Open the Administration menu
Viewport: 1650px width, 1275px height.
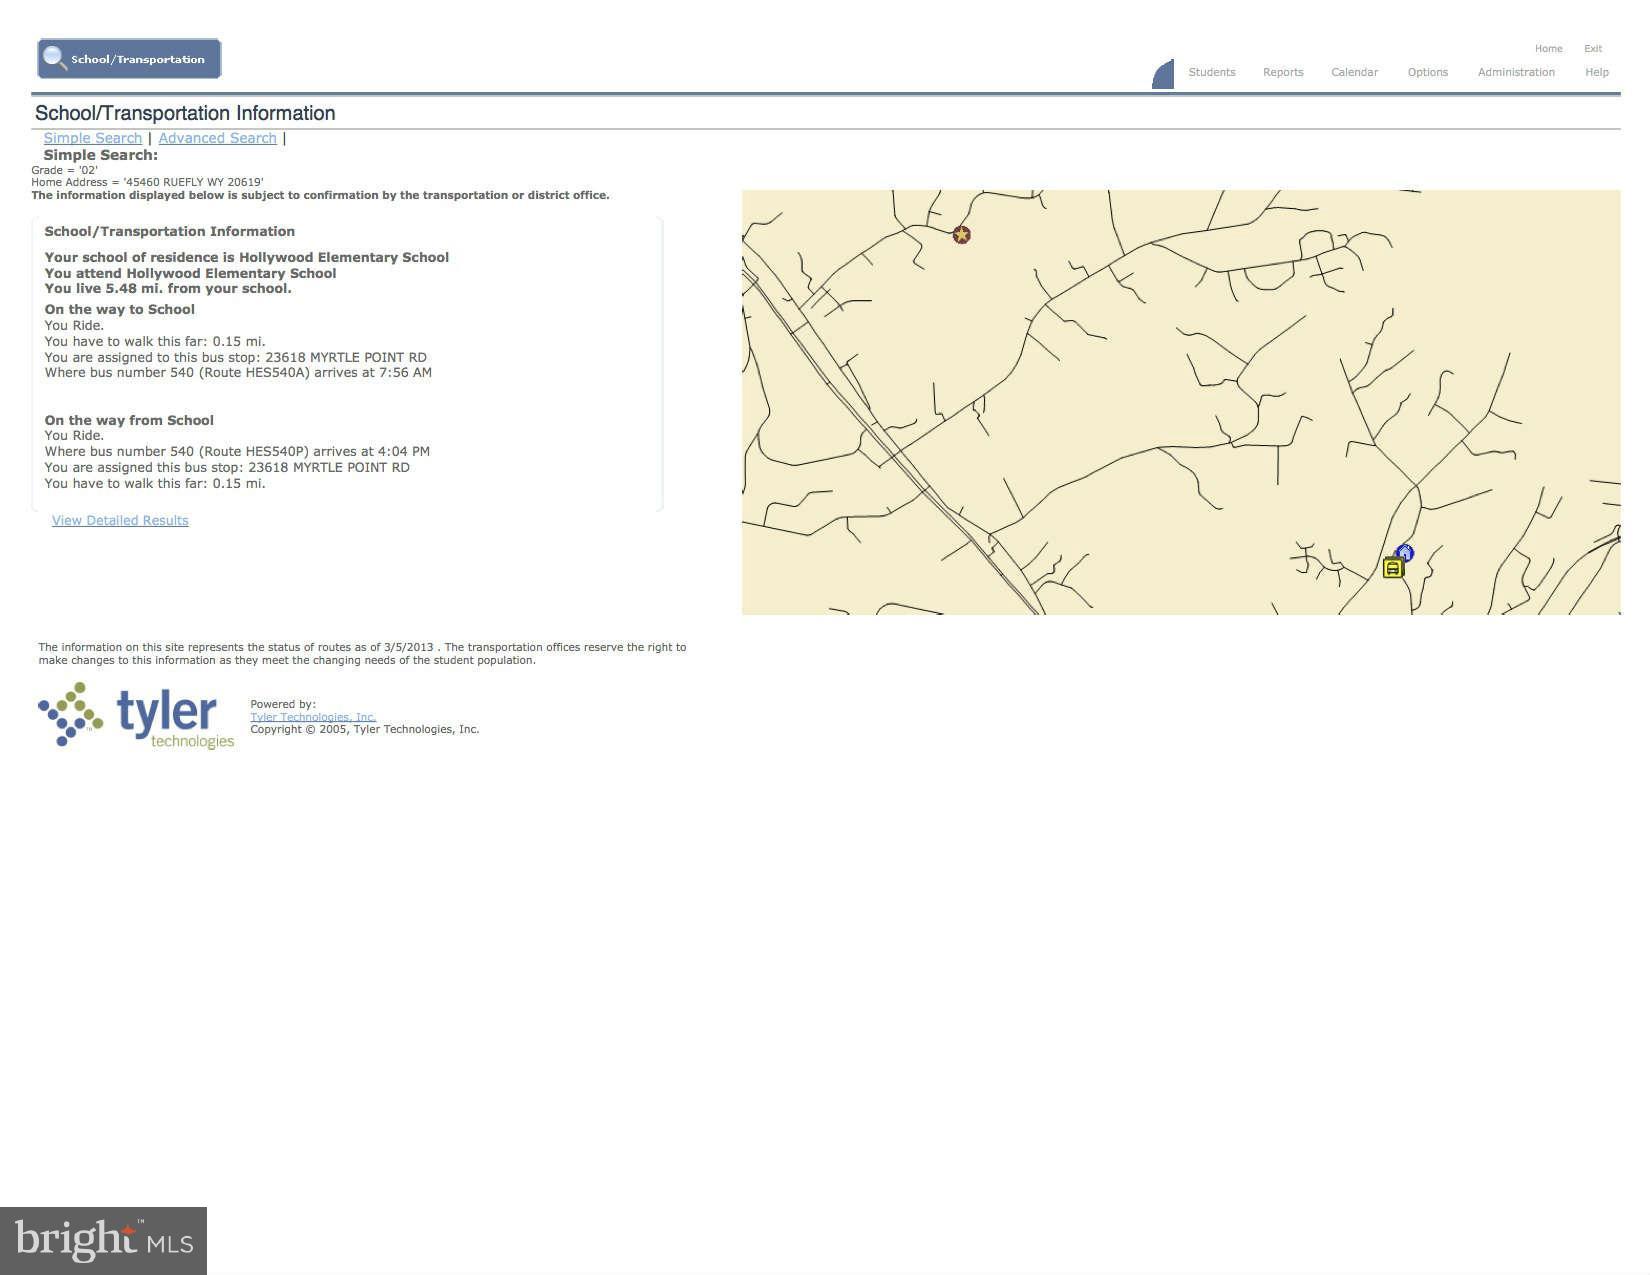pyautogui.click(x=1516, y=72)
